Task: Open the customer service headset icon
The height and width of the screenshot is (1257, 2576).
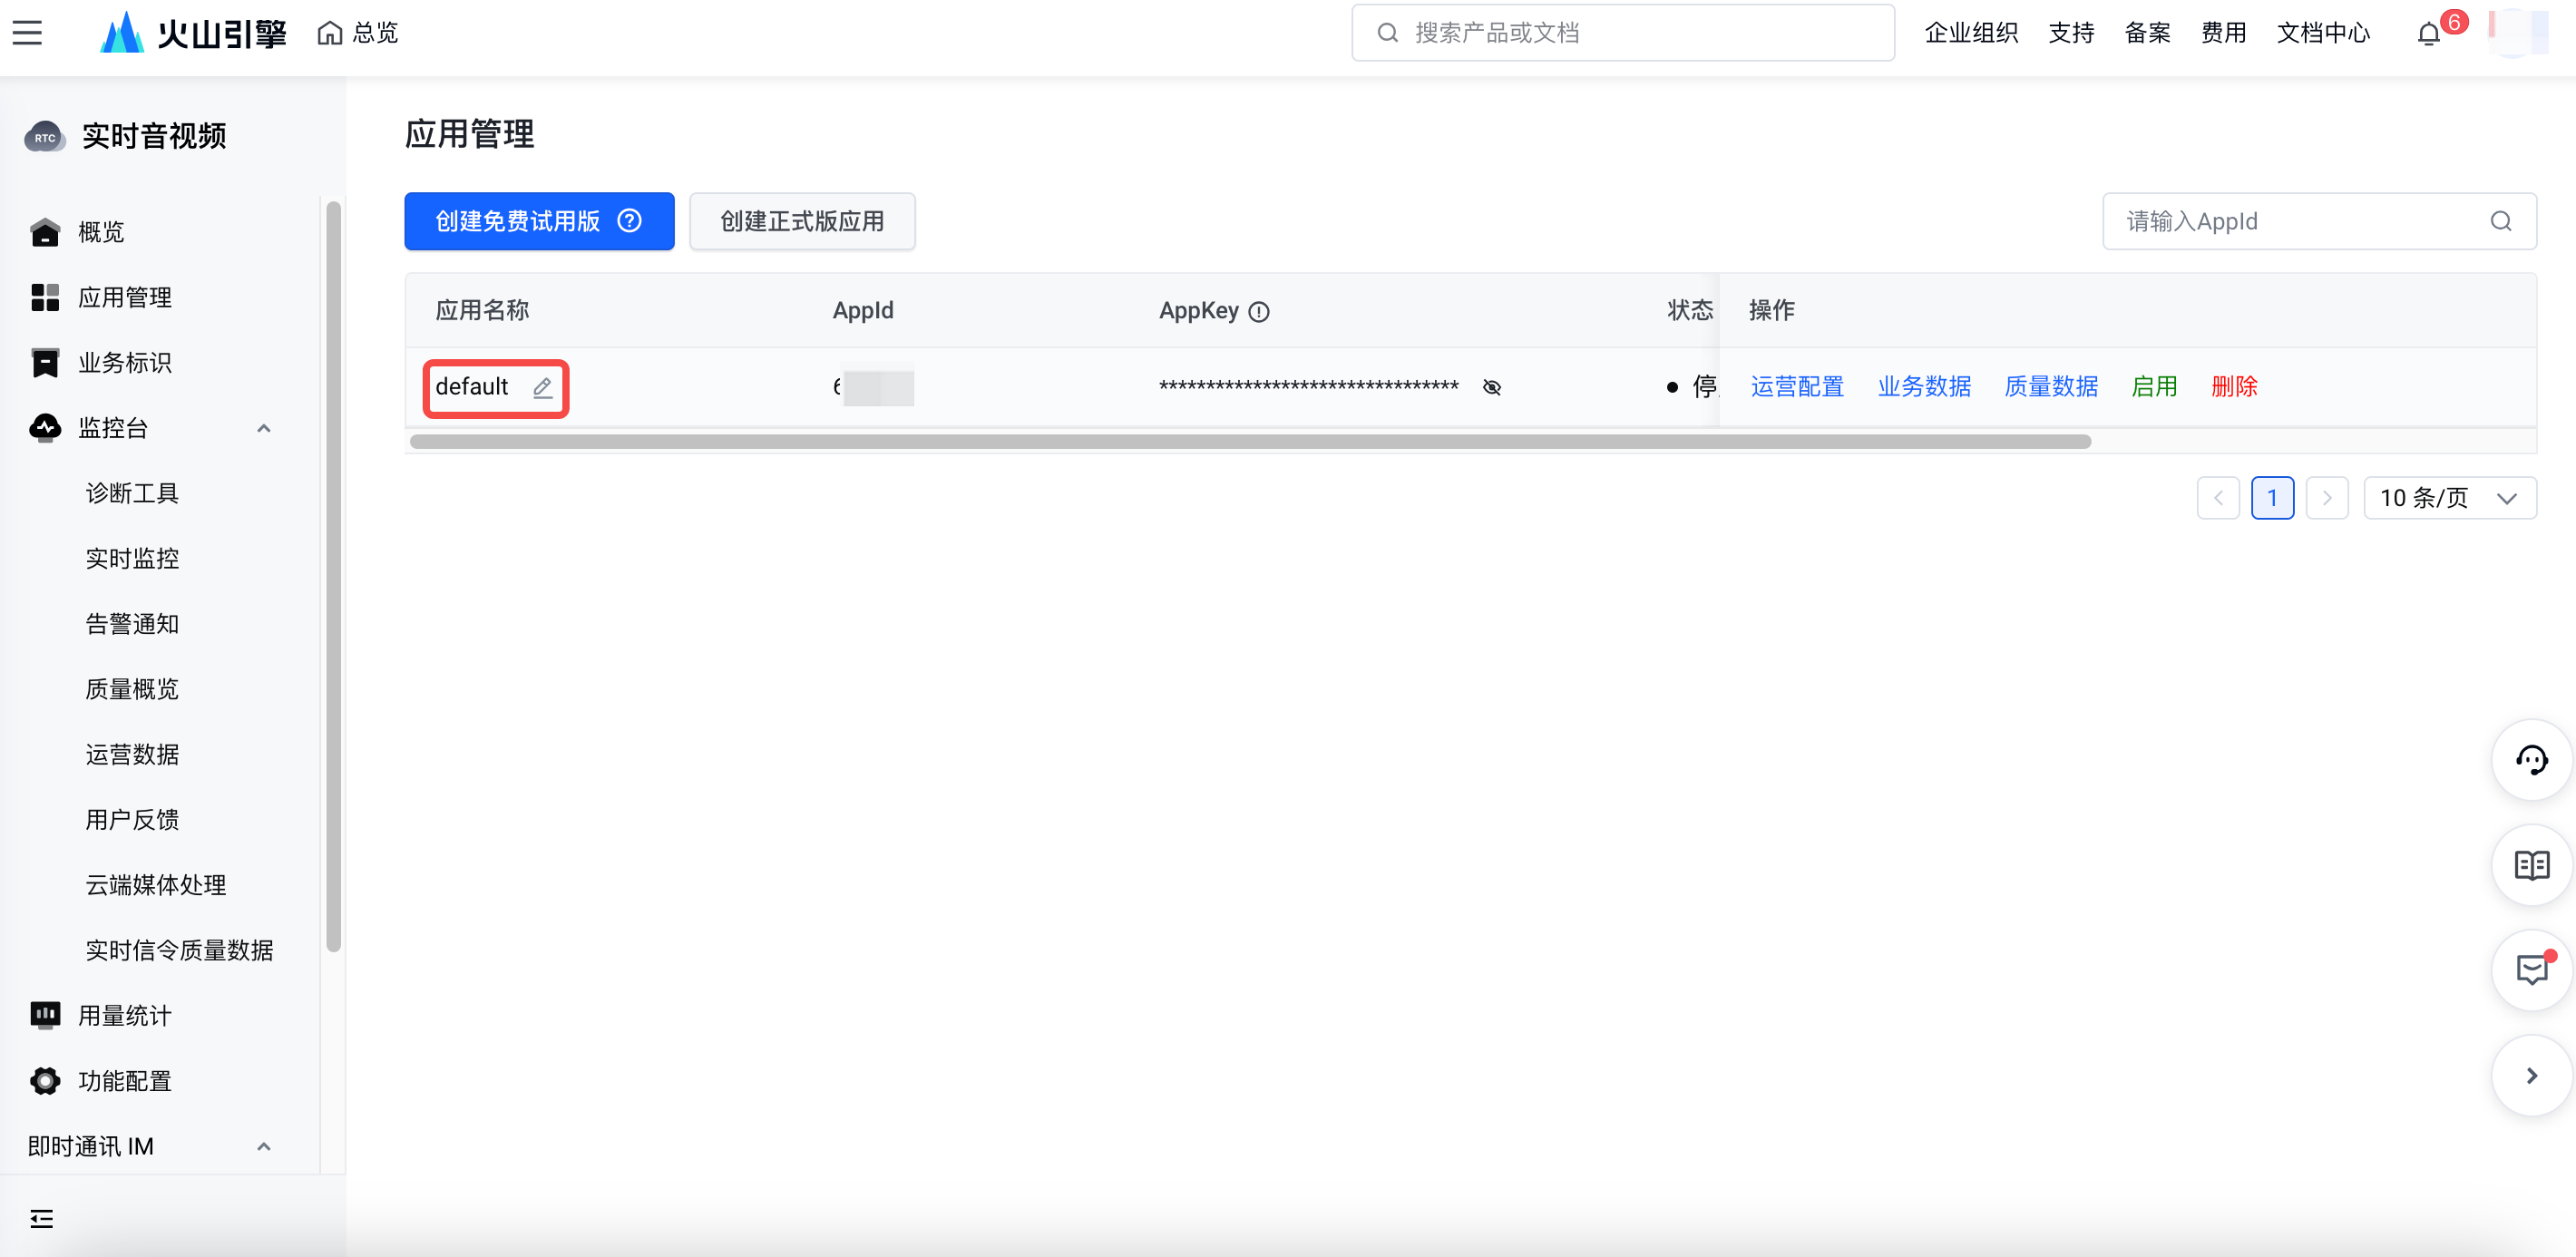Action: [2530, 760]
